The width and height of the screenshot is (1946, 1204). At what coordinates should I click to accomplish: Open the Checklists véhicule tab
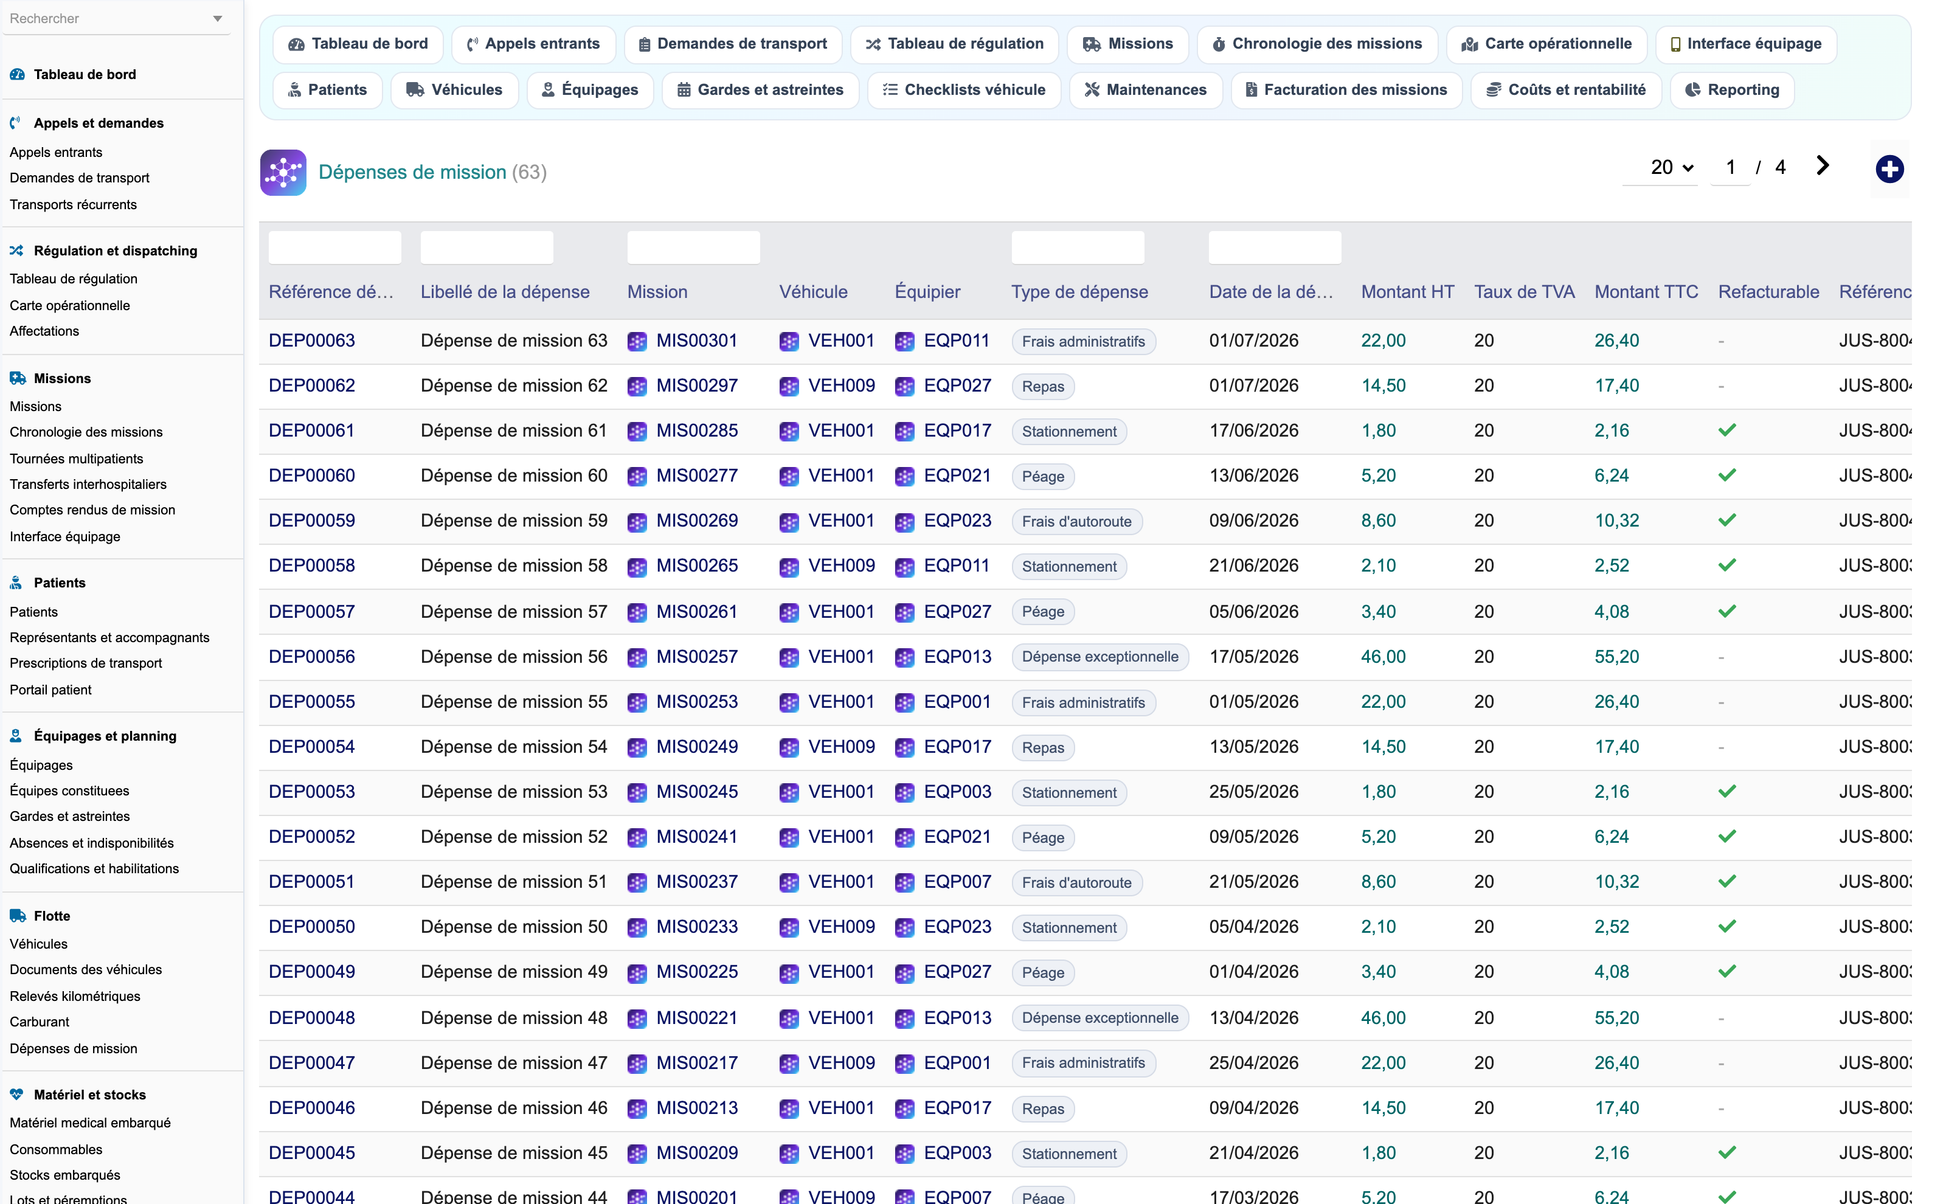[x=963, y=90]
